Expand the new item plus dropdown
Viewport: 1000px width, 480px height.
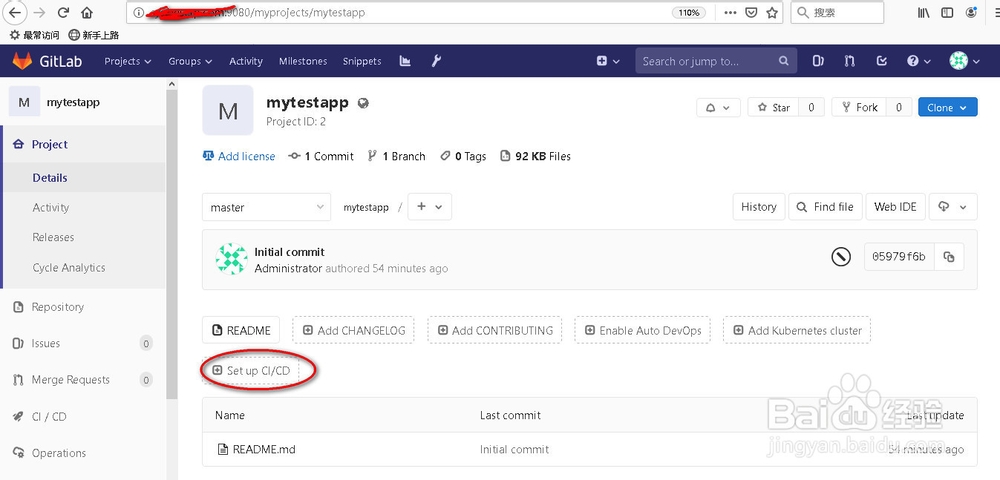coord(608,61)
